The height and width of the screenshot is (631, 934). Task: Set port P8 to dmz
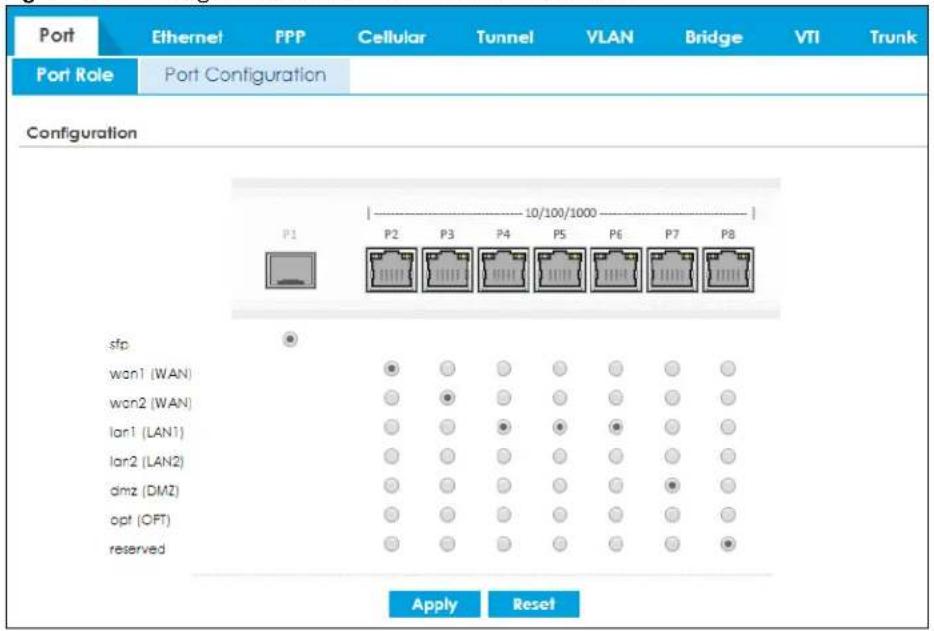728,485
